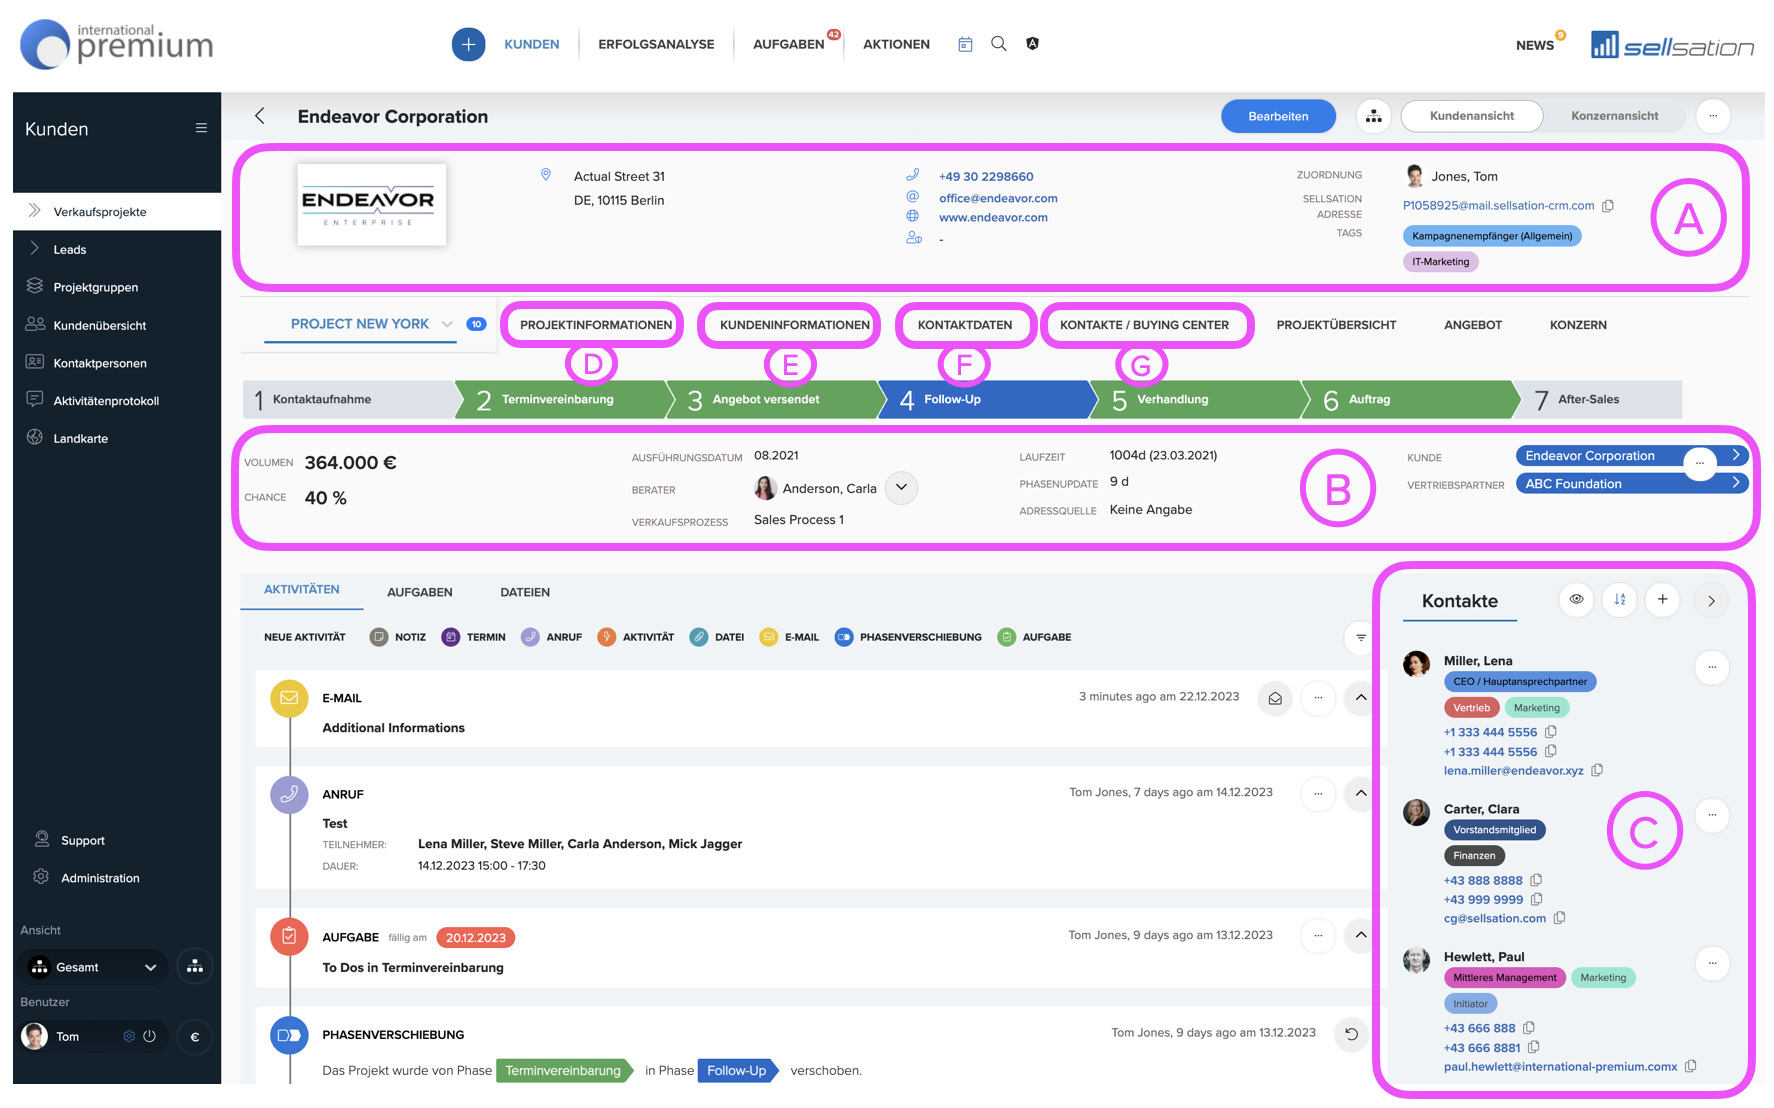The image size is (1774, 1108).
Task: Open the more options menu in header
Action: pos(1713,116)
